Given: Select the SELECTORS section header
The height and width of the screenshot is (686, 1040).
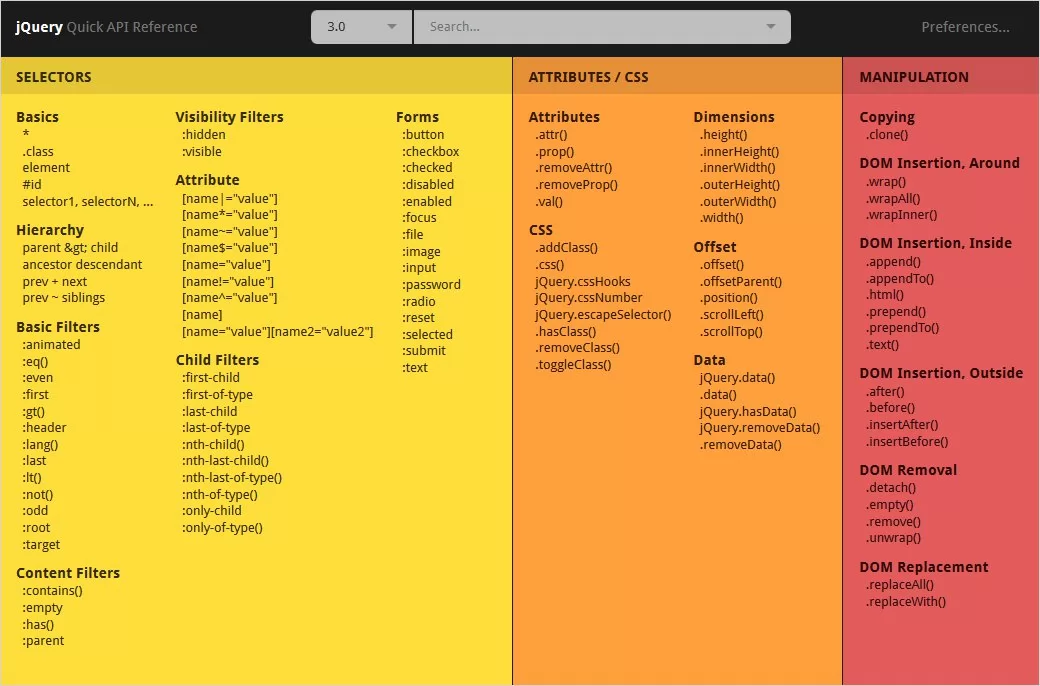Looking at the screenshot, I should pyautogui.click(x=54, y=77).
